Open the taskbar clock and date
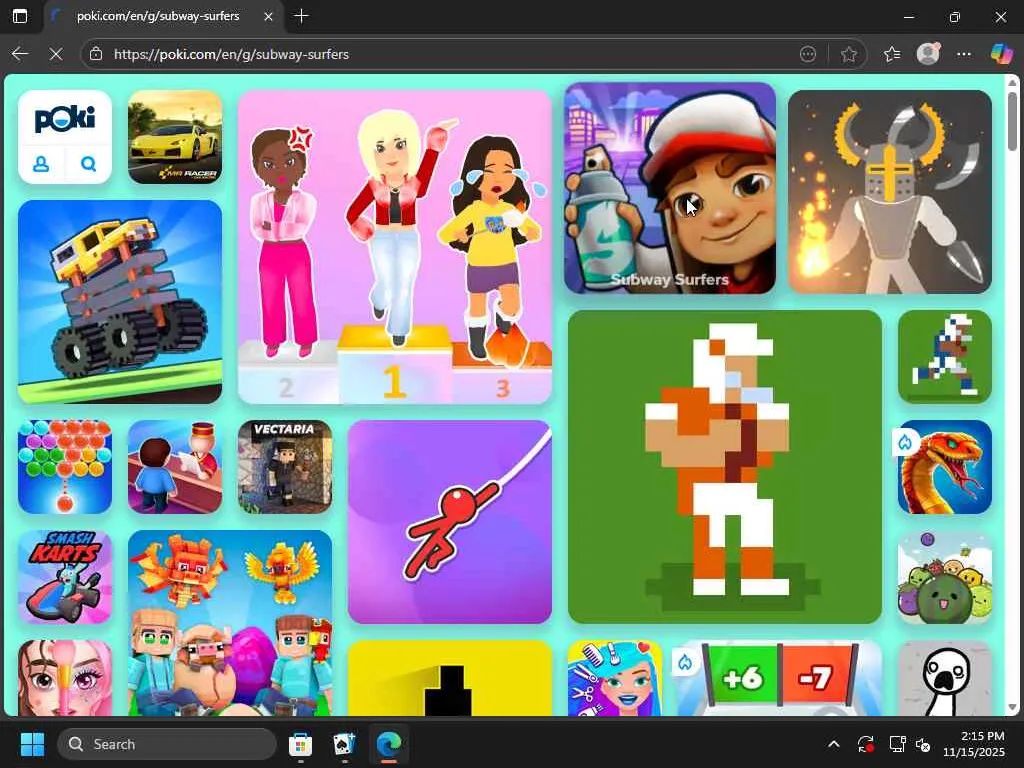Screen dimensions: 1024x768 [x=974, y=744]
